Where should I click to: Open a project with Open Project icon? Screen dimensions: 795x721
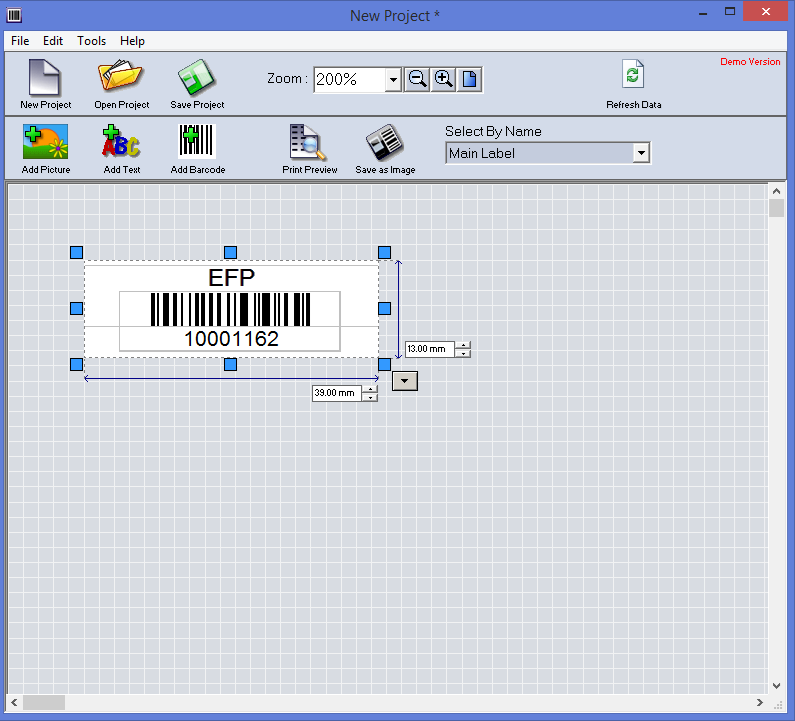(x=121, y=79)
